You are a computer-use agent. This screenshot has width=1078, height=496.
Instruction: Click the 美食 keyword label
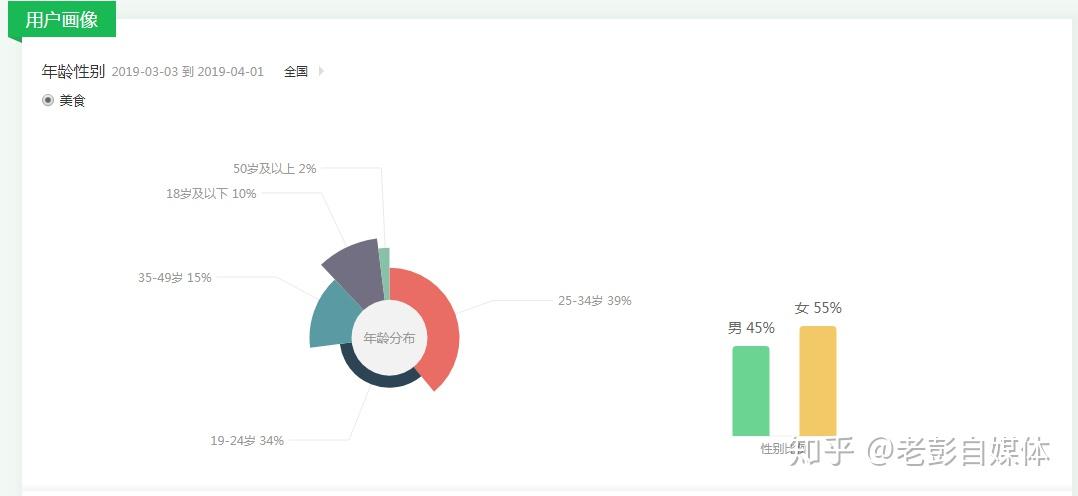72,100
